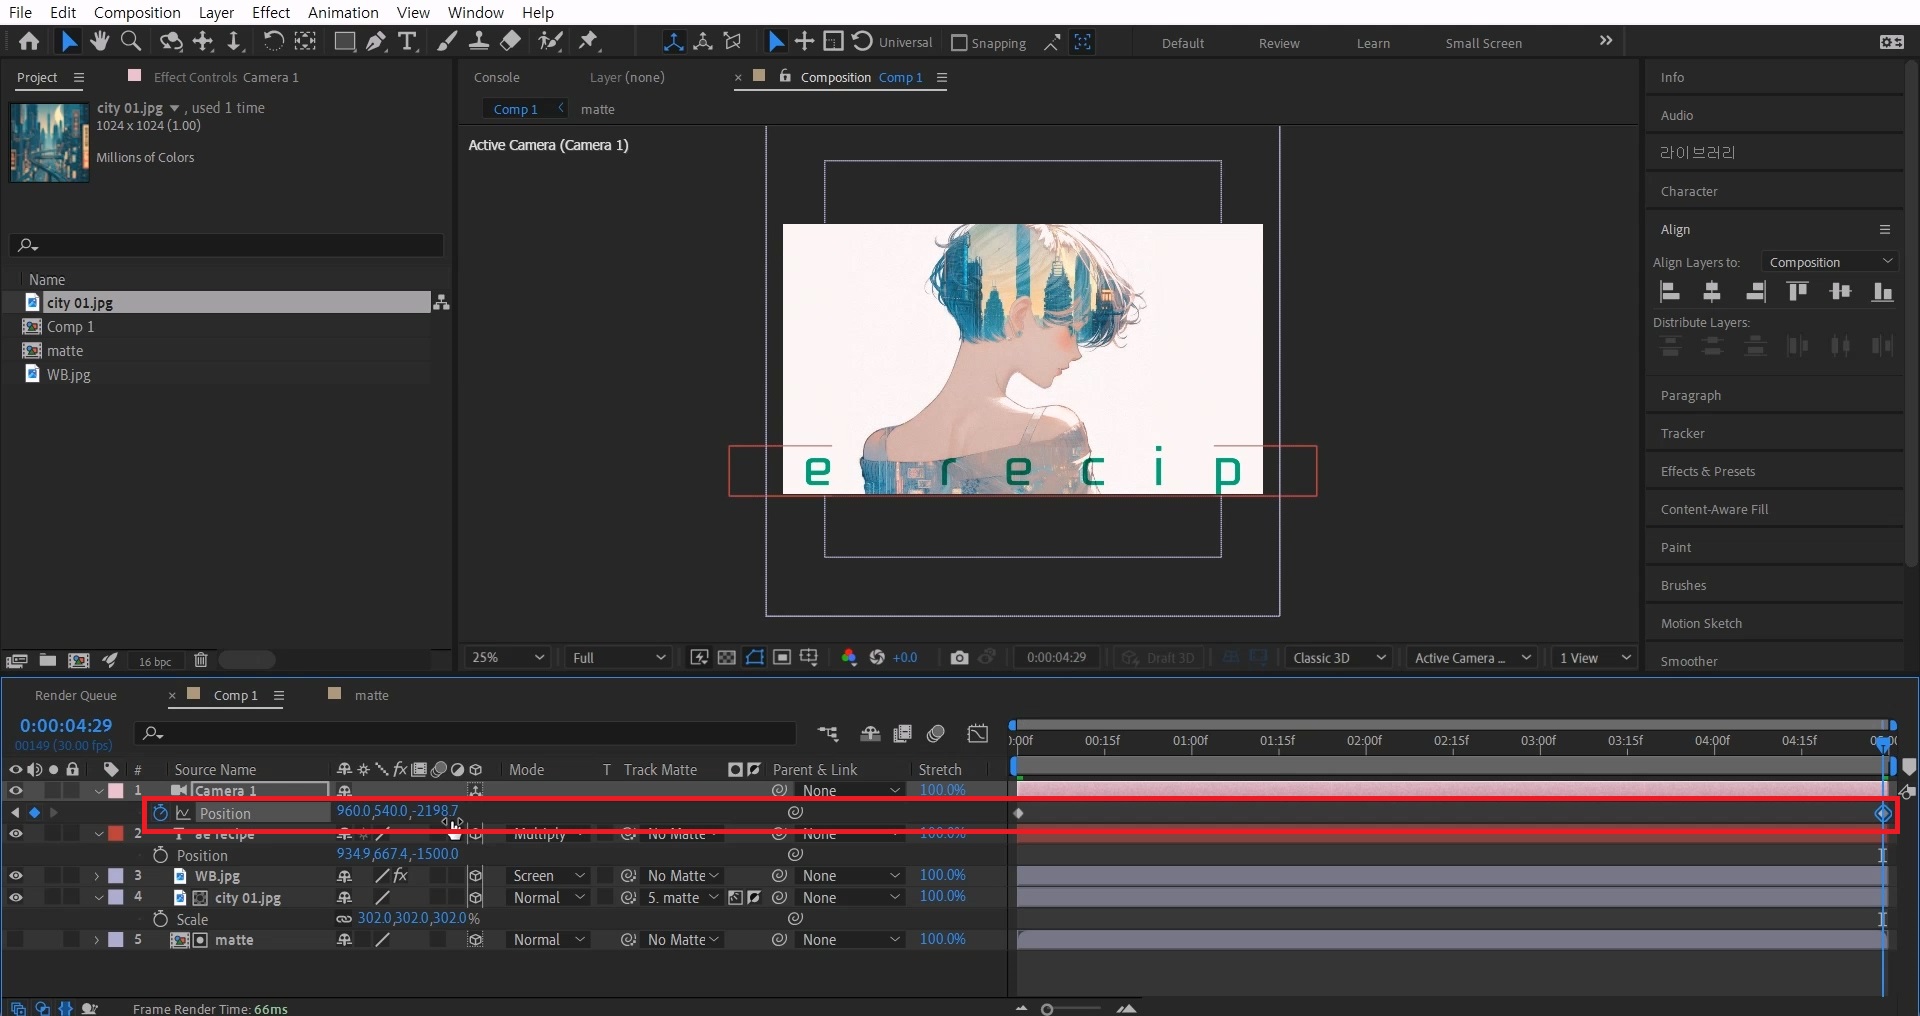The image size is (1920, 1016).
Task: Click WB.jpg layer label color swatch
Action: coord(116,876)
